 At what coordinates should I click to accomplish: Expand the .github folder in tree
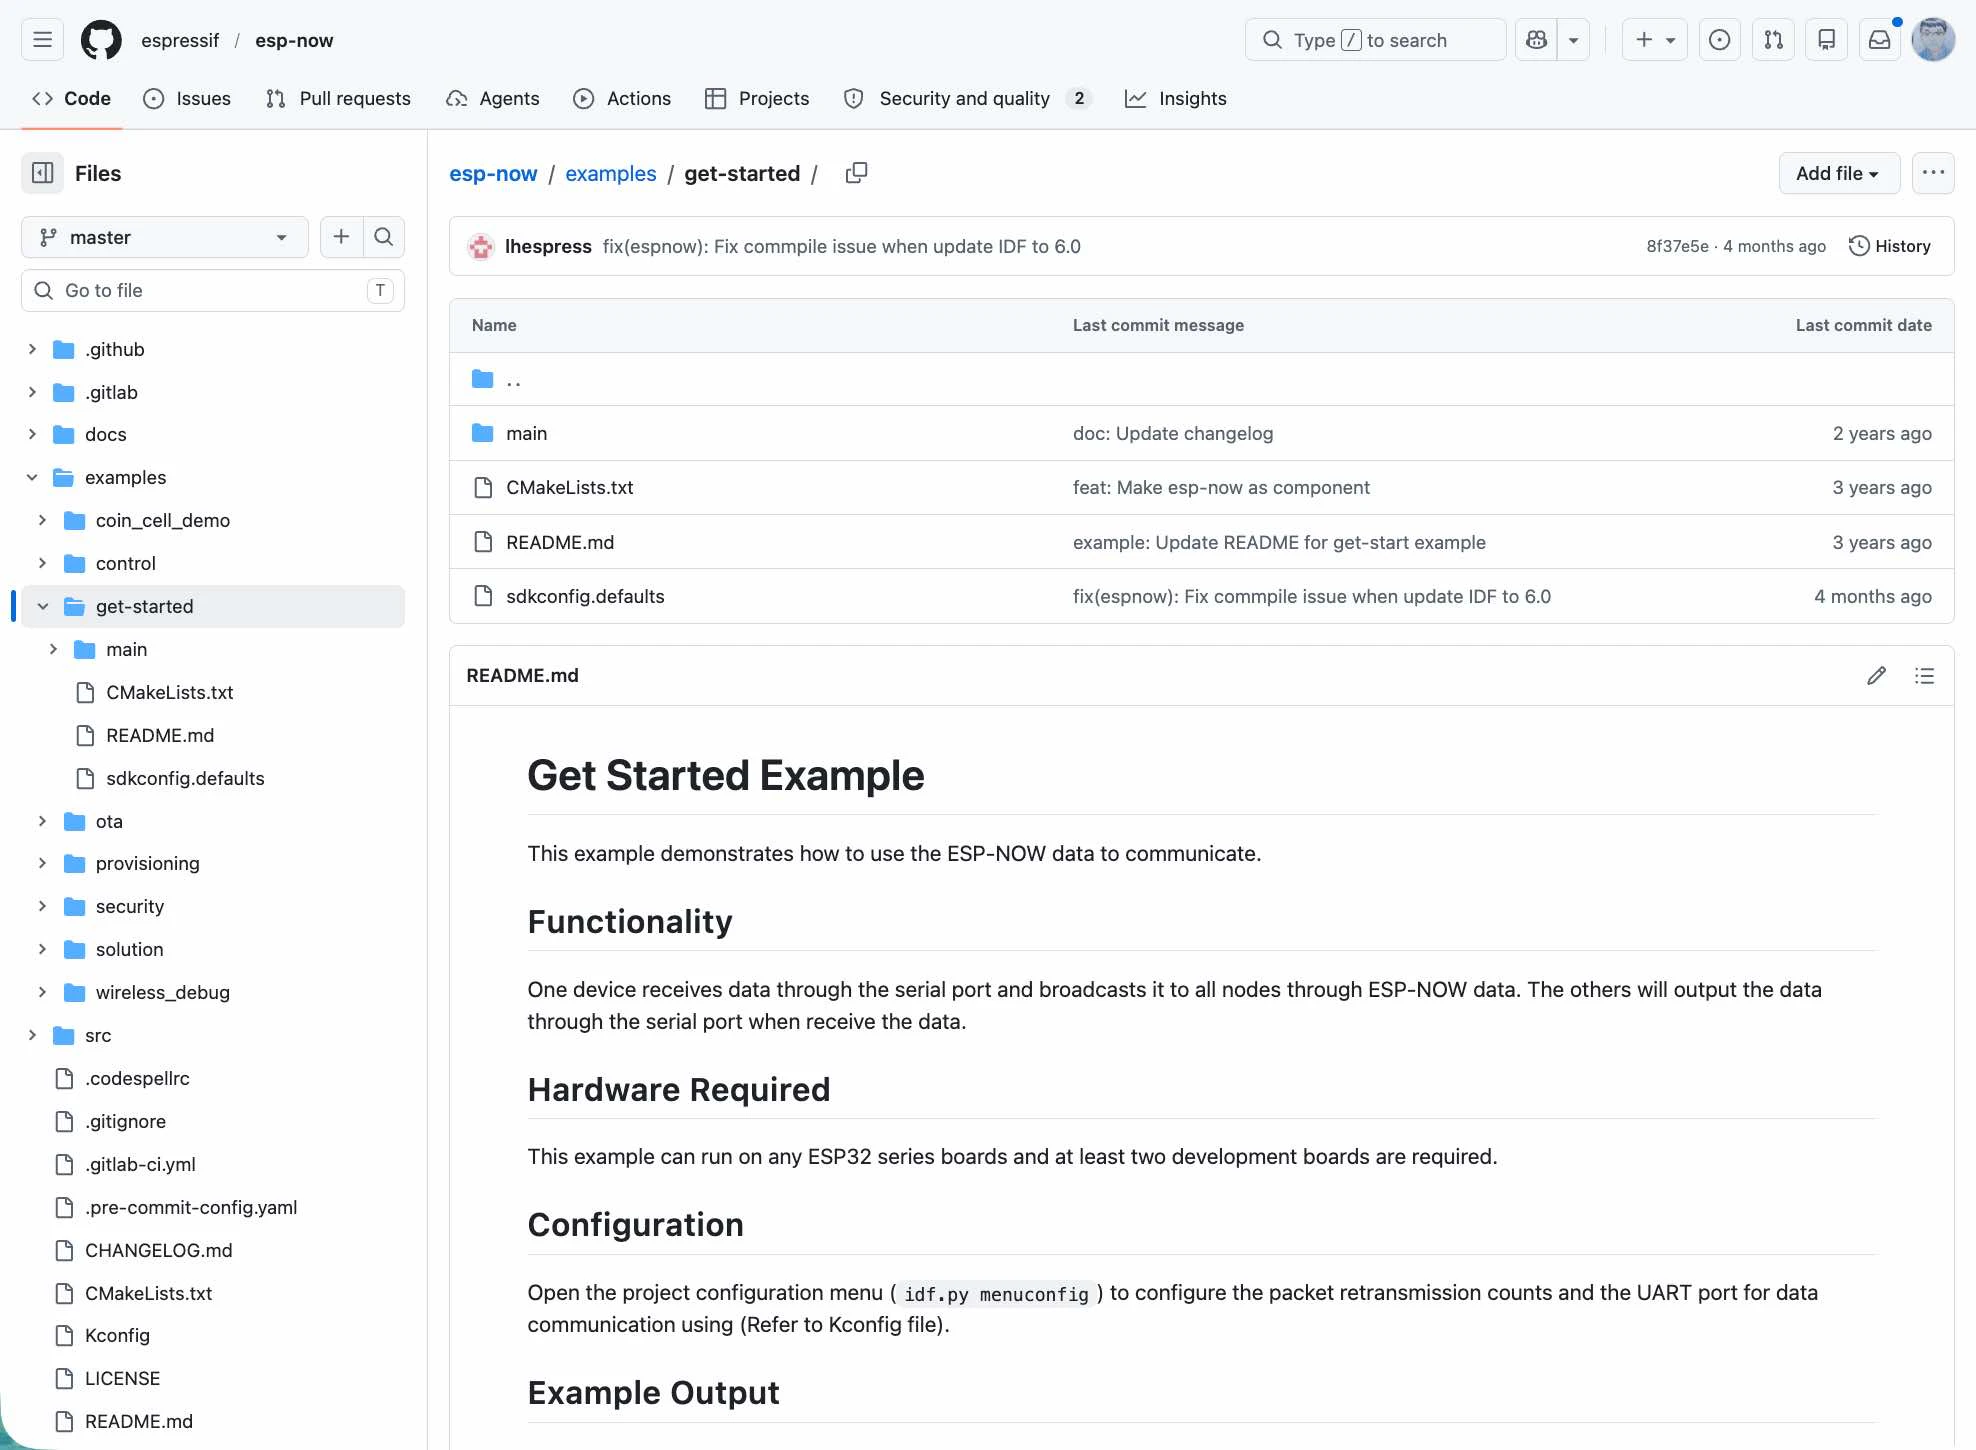[32, 349]
